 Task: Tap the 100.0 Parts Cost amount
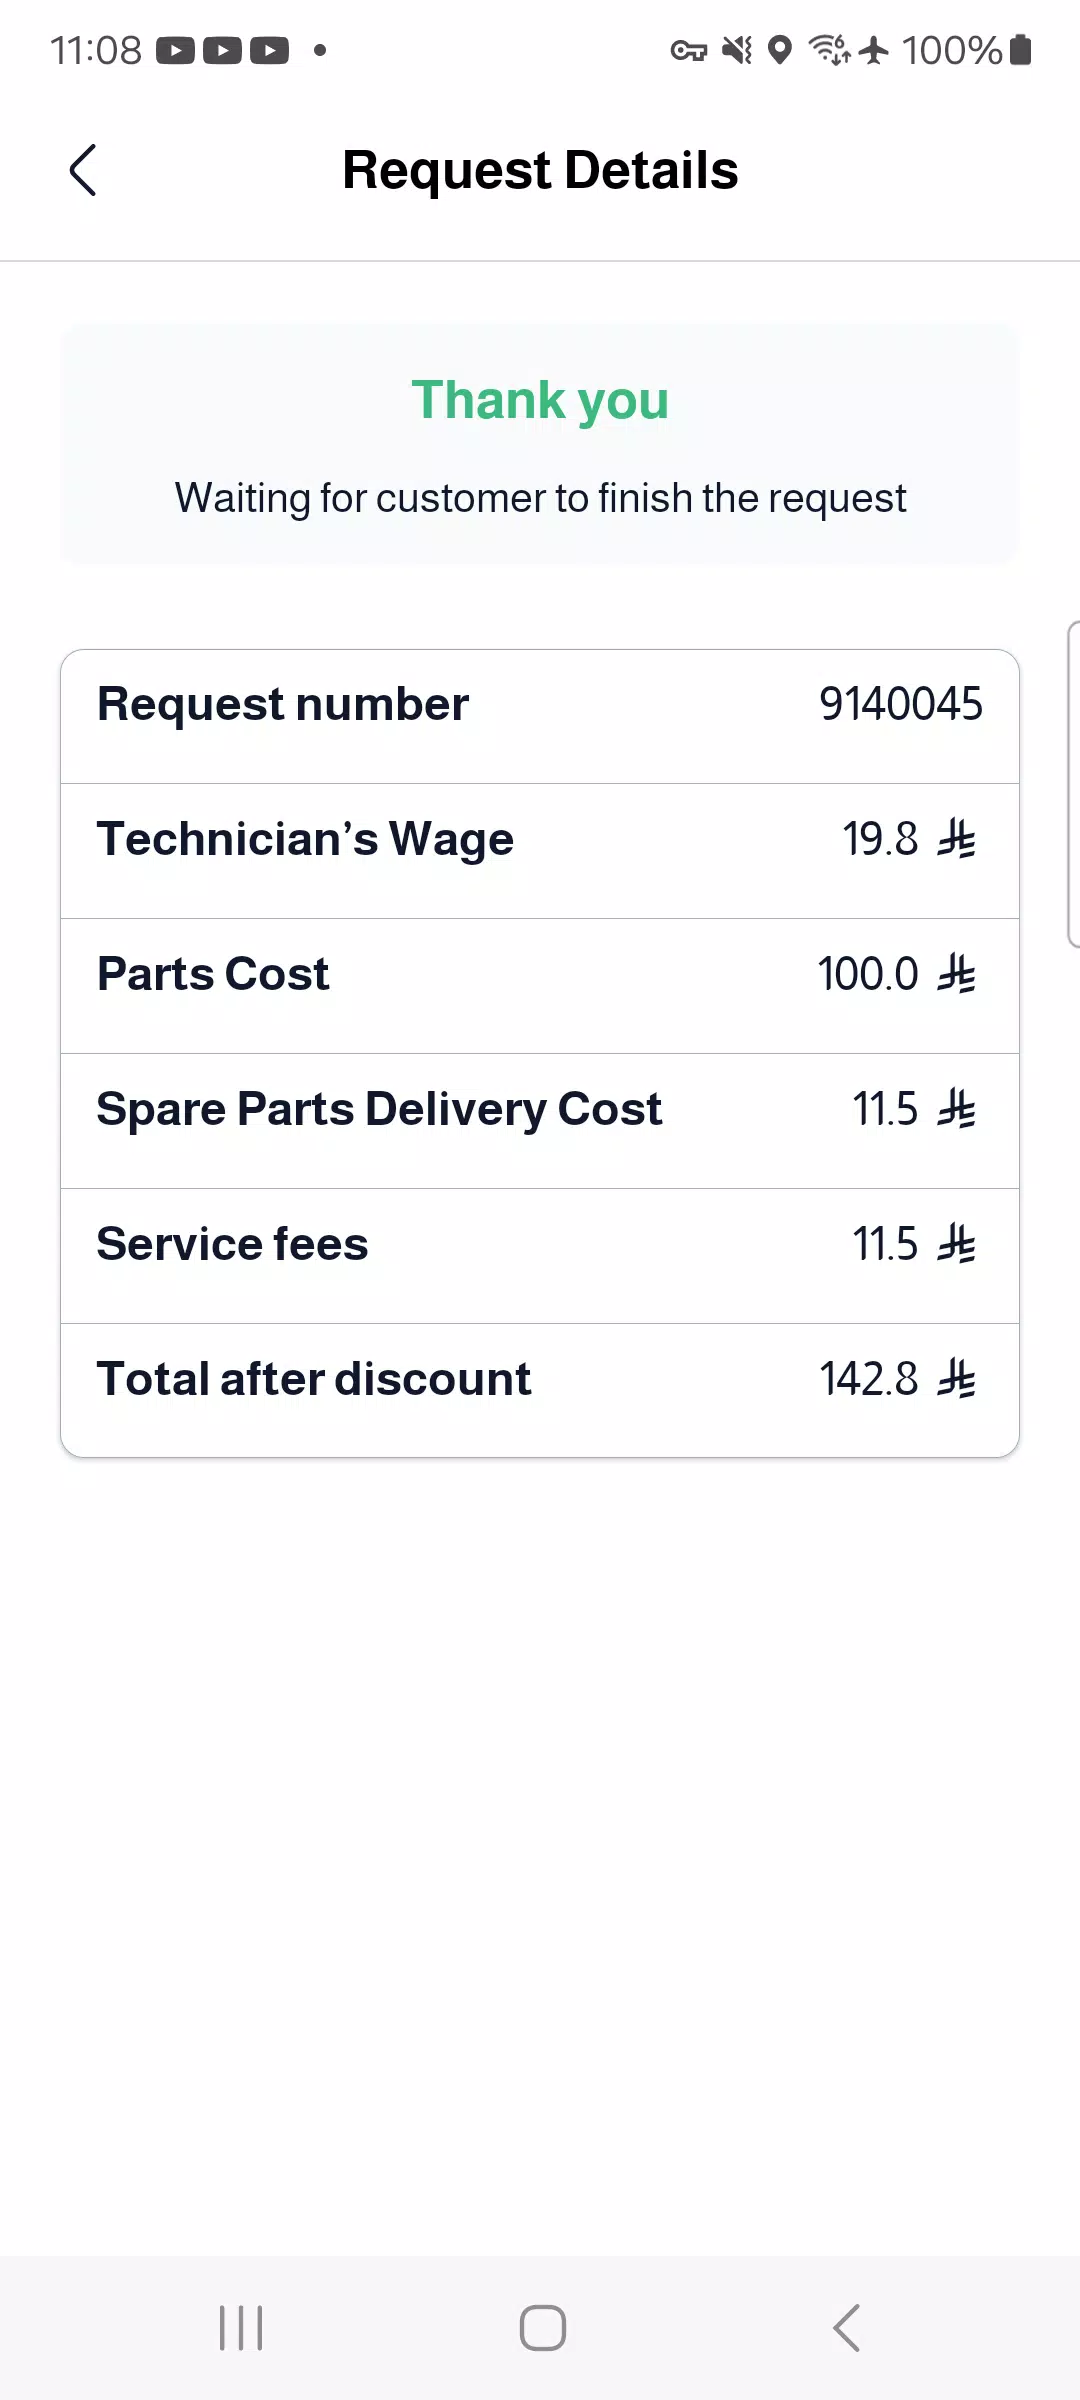(868, 974)
